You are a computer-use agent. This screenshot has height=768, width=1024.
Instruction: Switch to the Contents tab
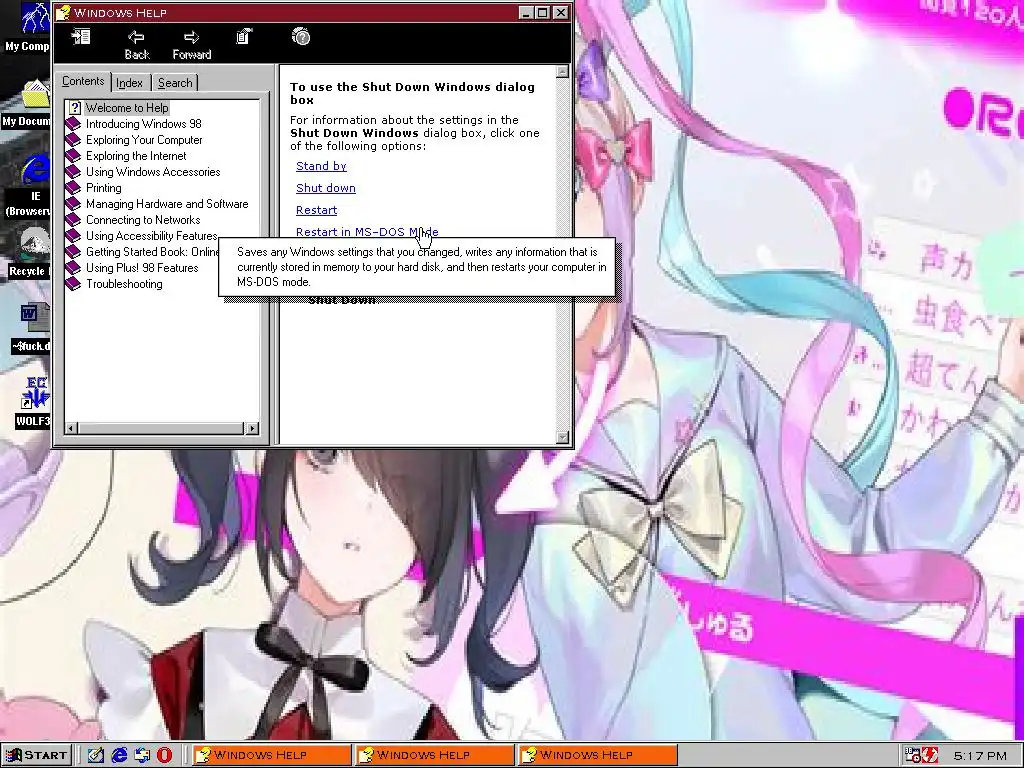83,82
